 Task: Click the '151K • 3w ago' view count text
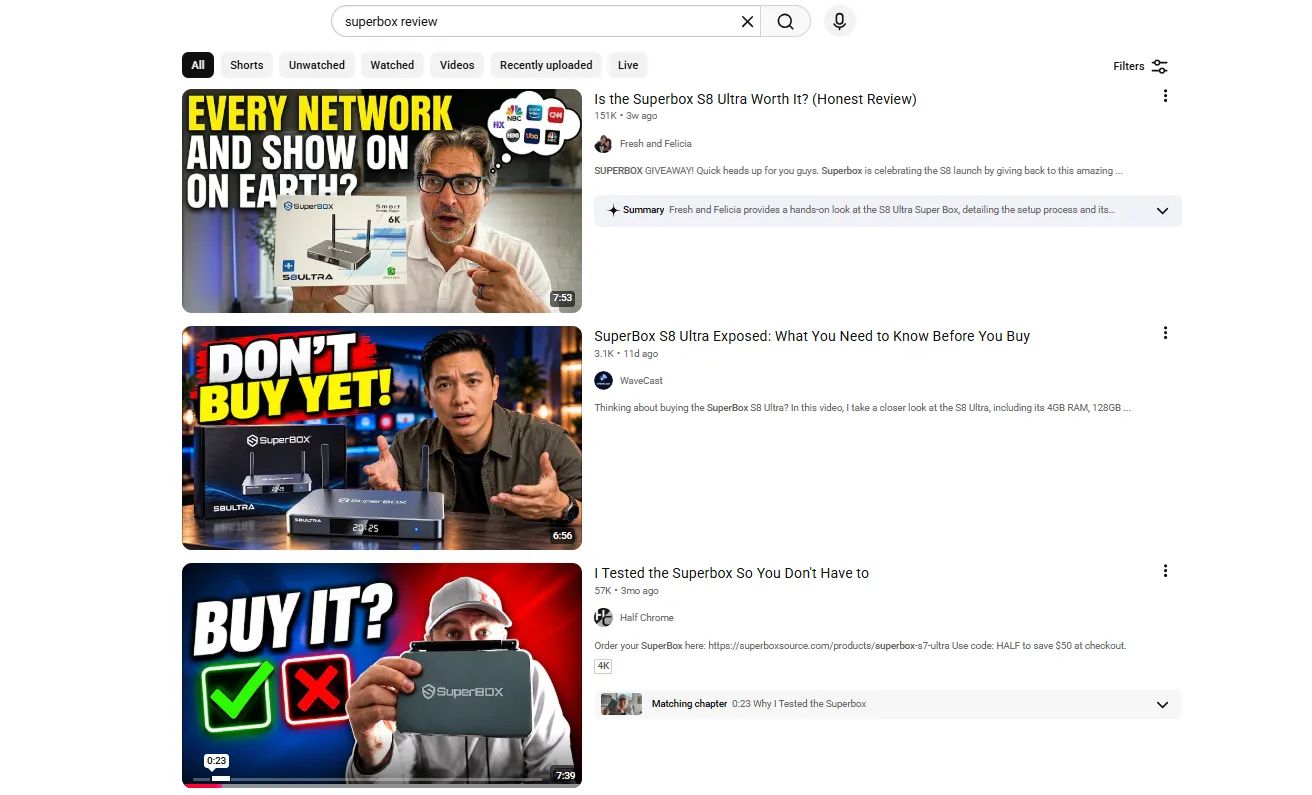(x=625, y=116)
